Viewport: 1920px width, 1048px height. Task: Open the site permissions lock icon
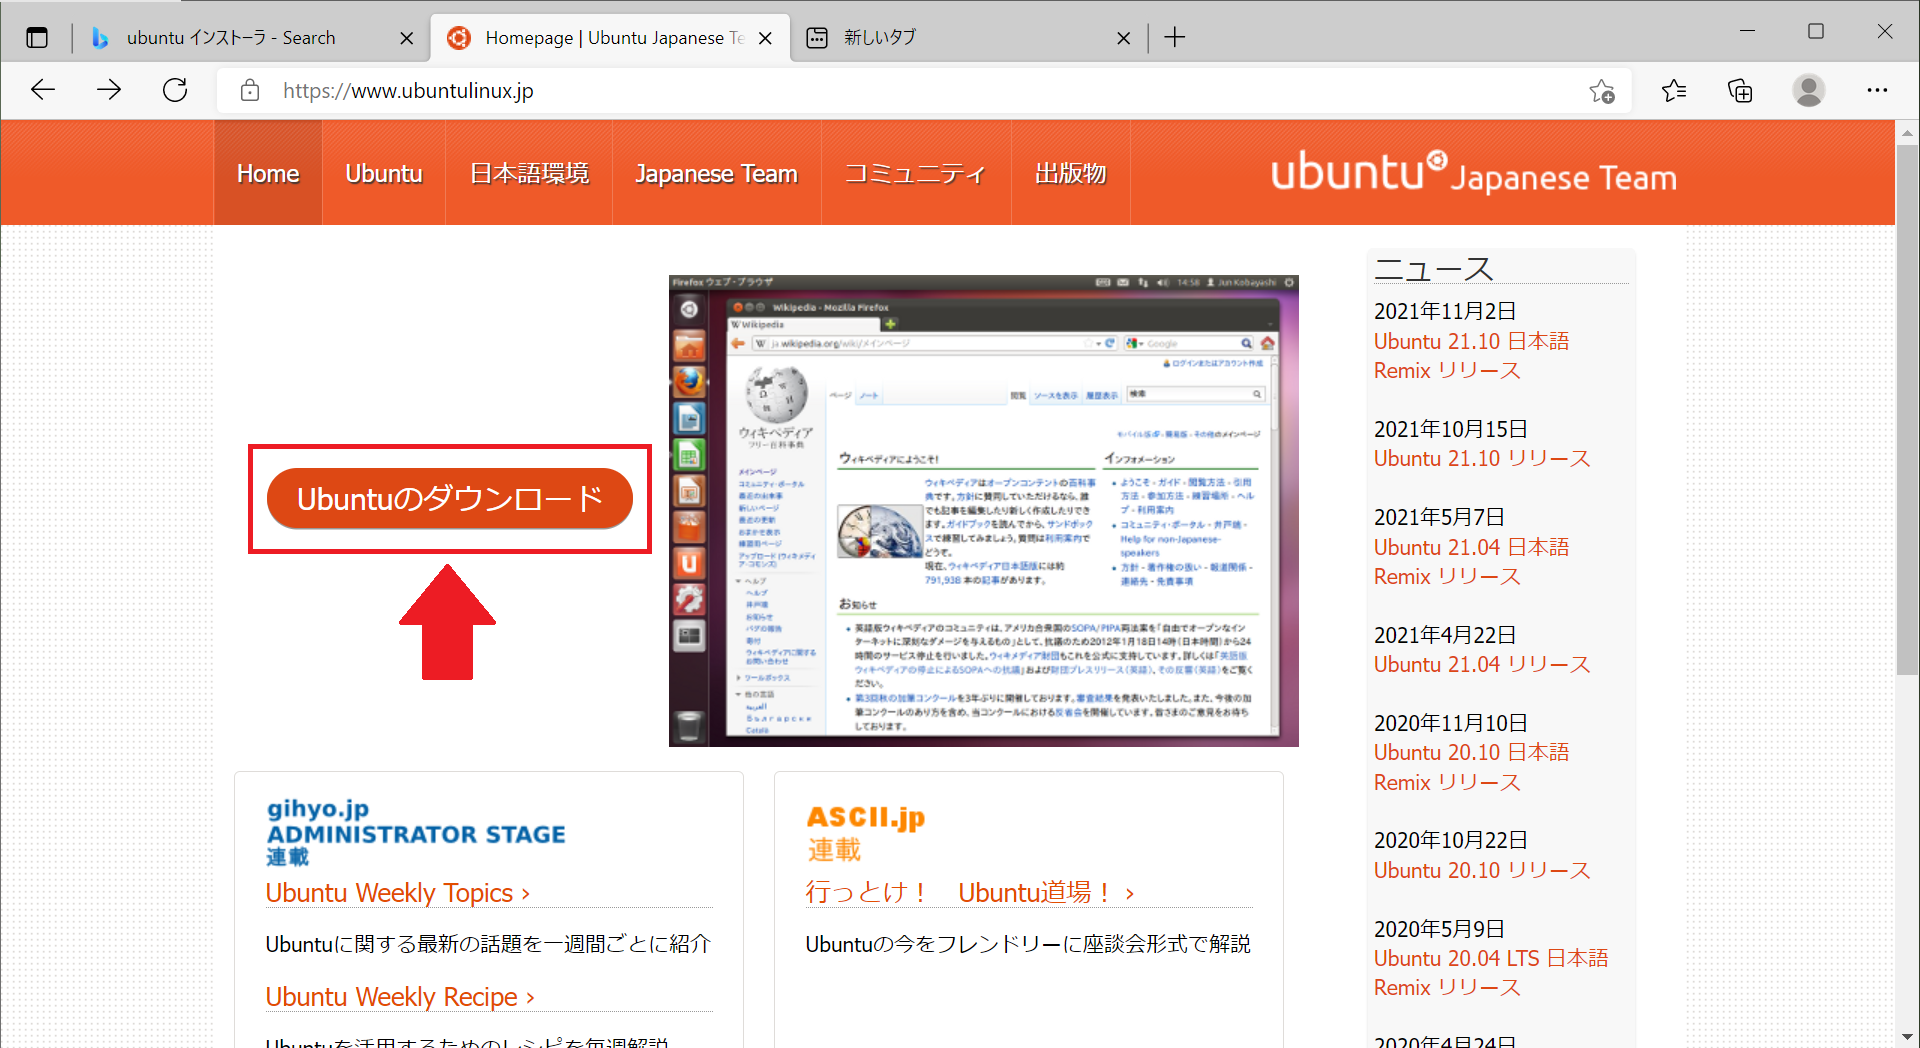tap(249, 90)
